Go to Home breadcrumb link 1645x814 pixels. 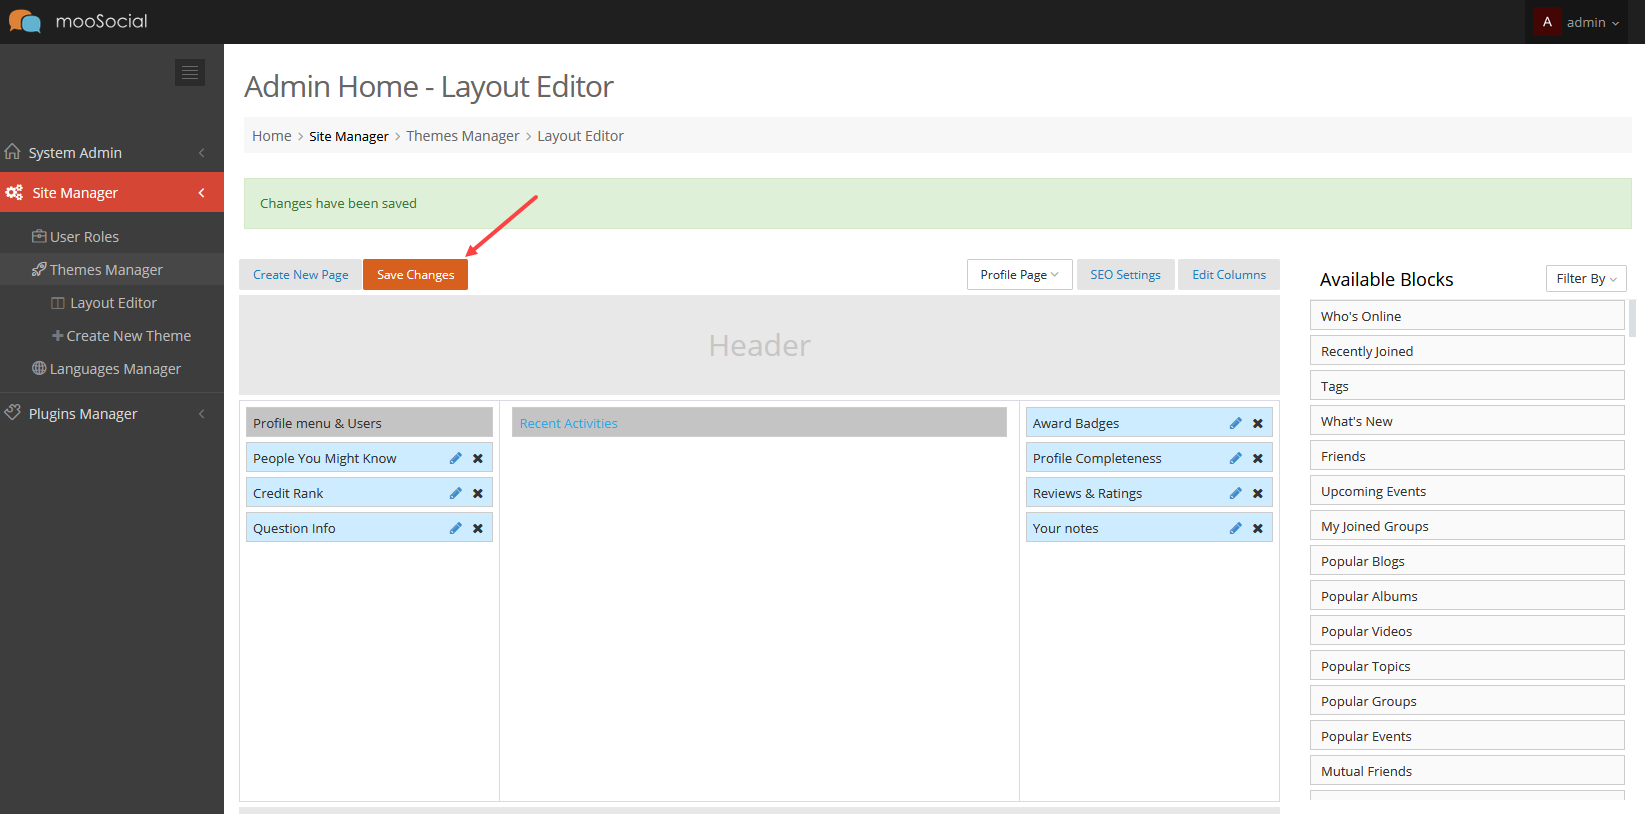coord(272,136)
